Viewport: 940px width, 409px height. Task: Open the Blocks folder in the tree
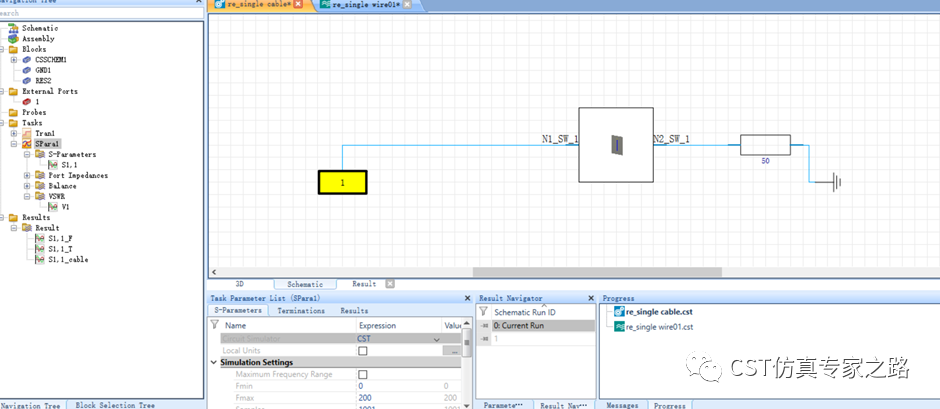pos(34,49)
